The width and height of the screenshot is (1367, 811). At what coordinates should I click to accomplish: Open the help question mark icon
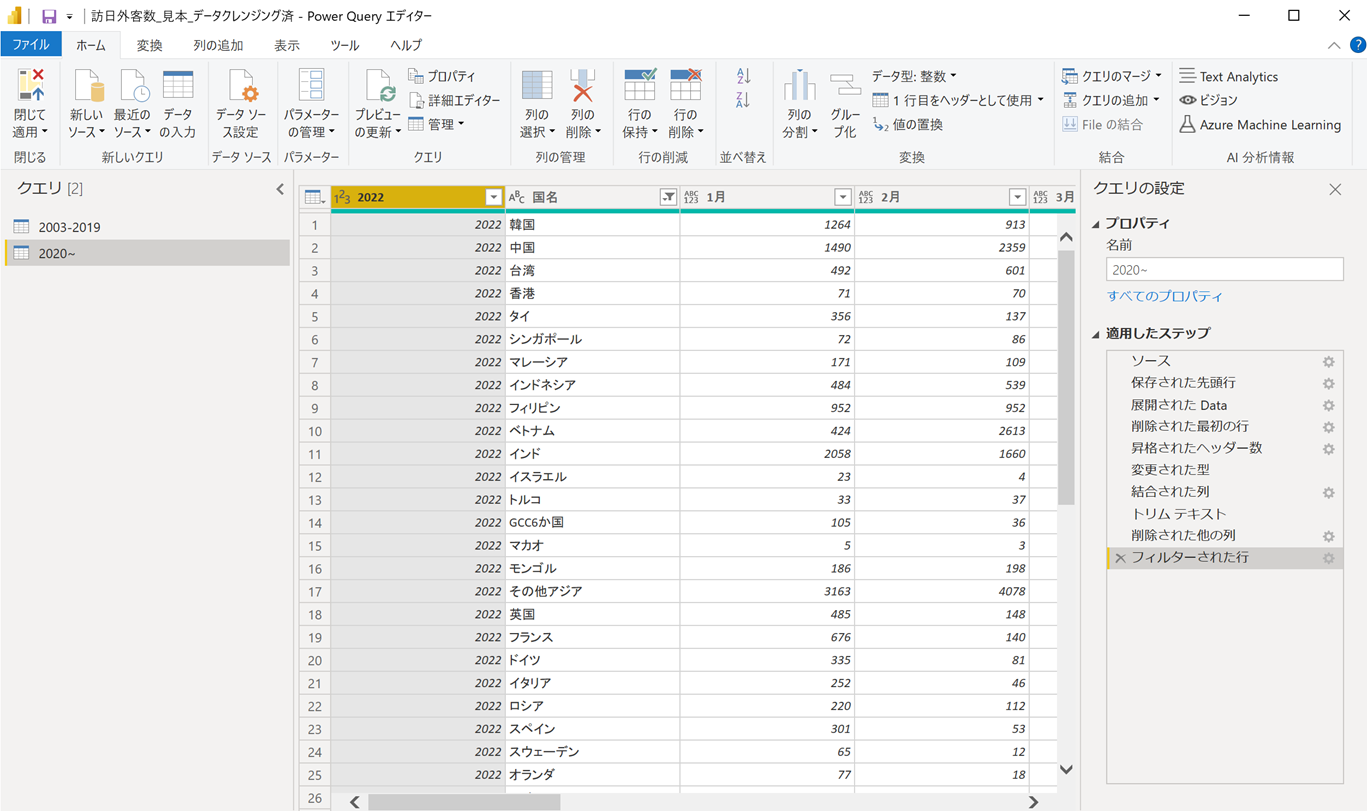pos(1357,45)
